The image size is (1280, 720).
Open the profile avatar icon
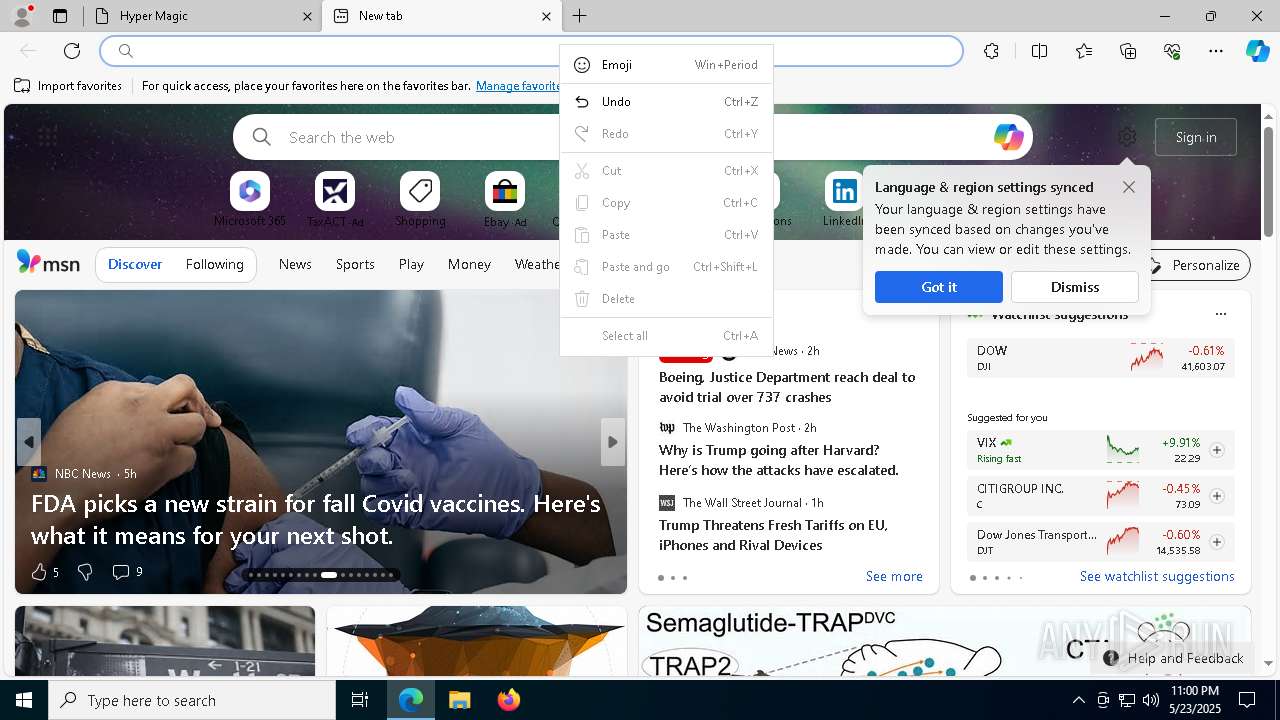pos(22,16)
